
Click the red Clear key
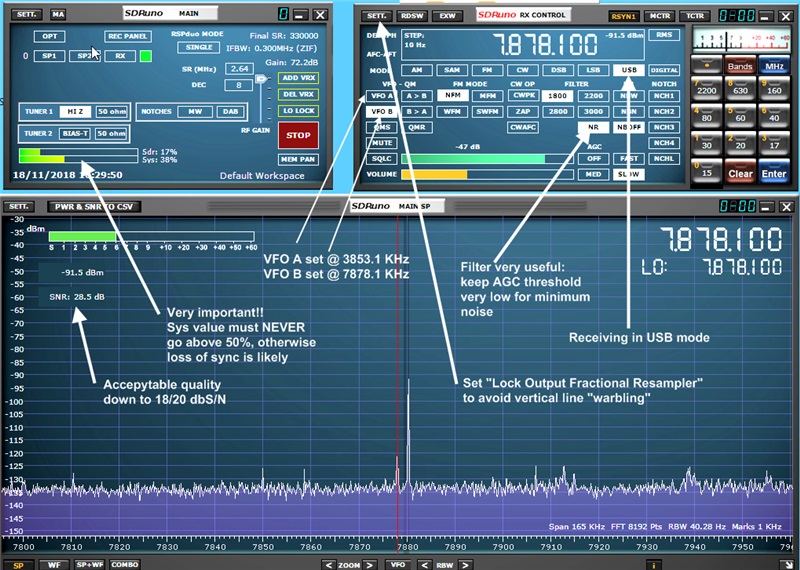tap(740, 171)
